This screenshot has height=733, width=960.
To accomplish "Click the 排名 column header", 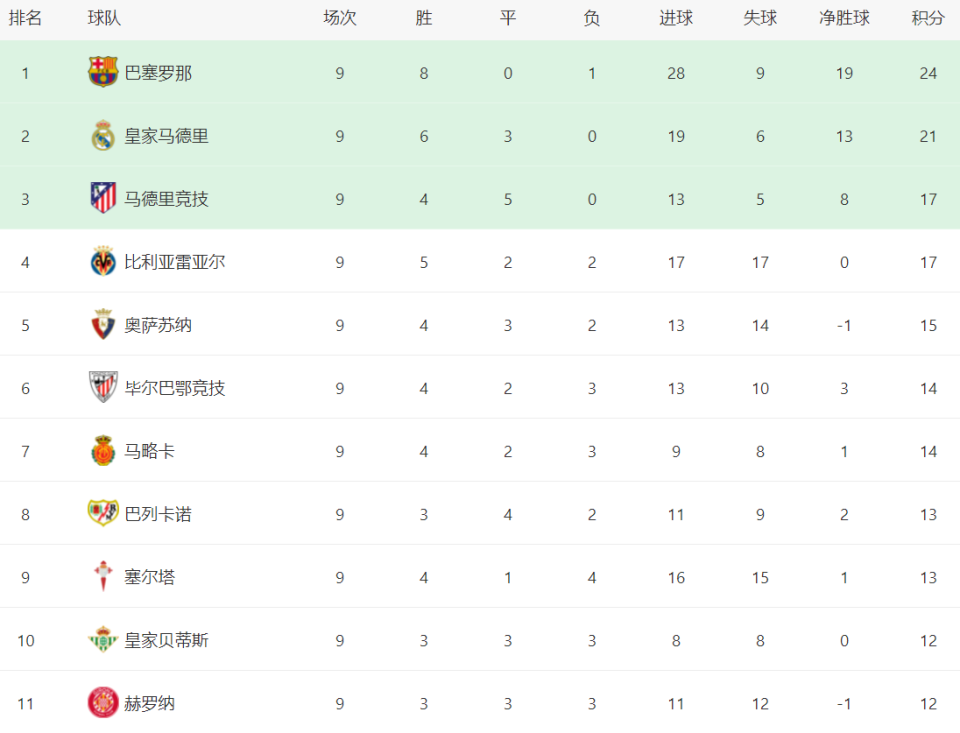I will pos(25,19).
